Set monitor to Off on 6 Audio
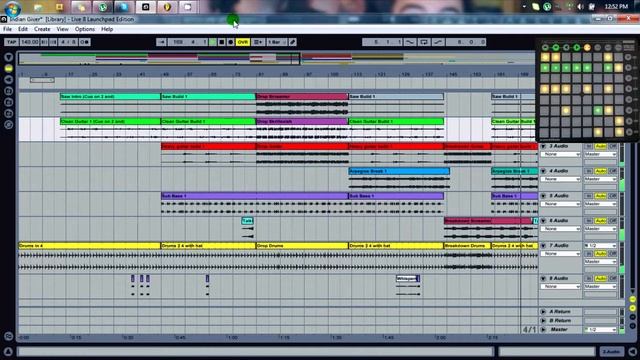This screenshot has width=640, height=360. tap(612, 221)
